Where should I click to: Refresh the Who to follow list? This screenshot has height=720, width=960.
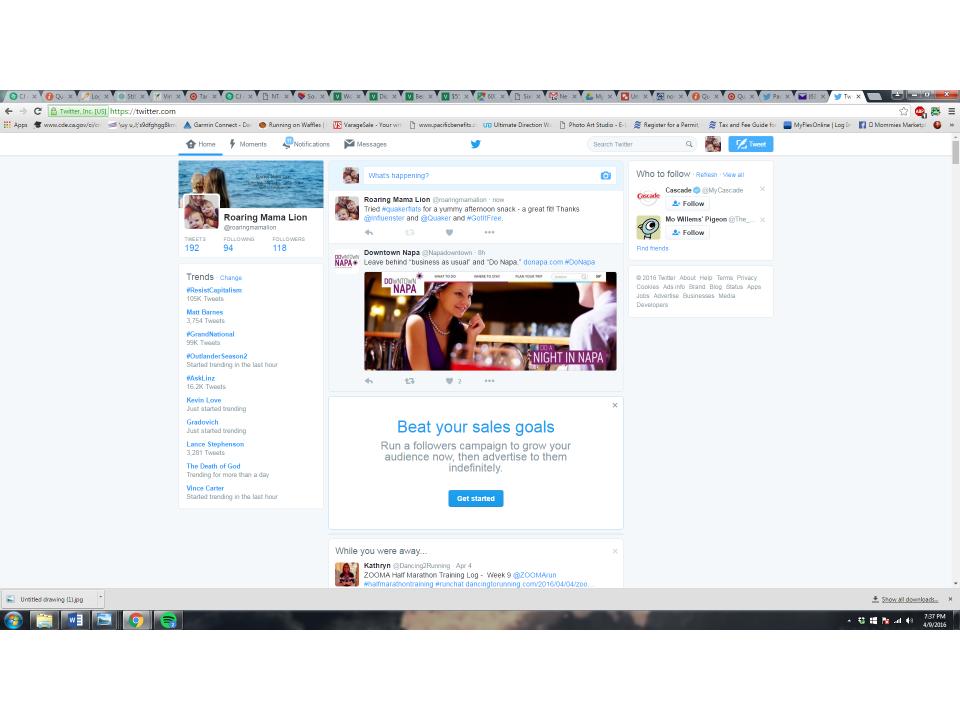(x=706, y=175)
